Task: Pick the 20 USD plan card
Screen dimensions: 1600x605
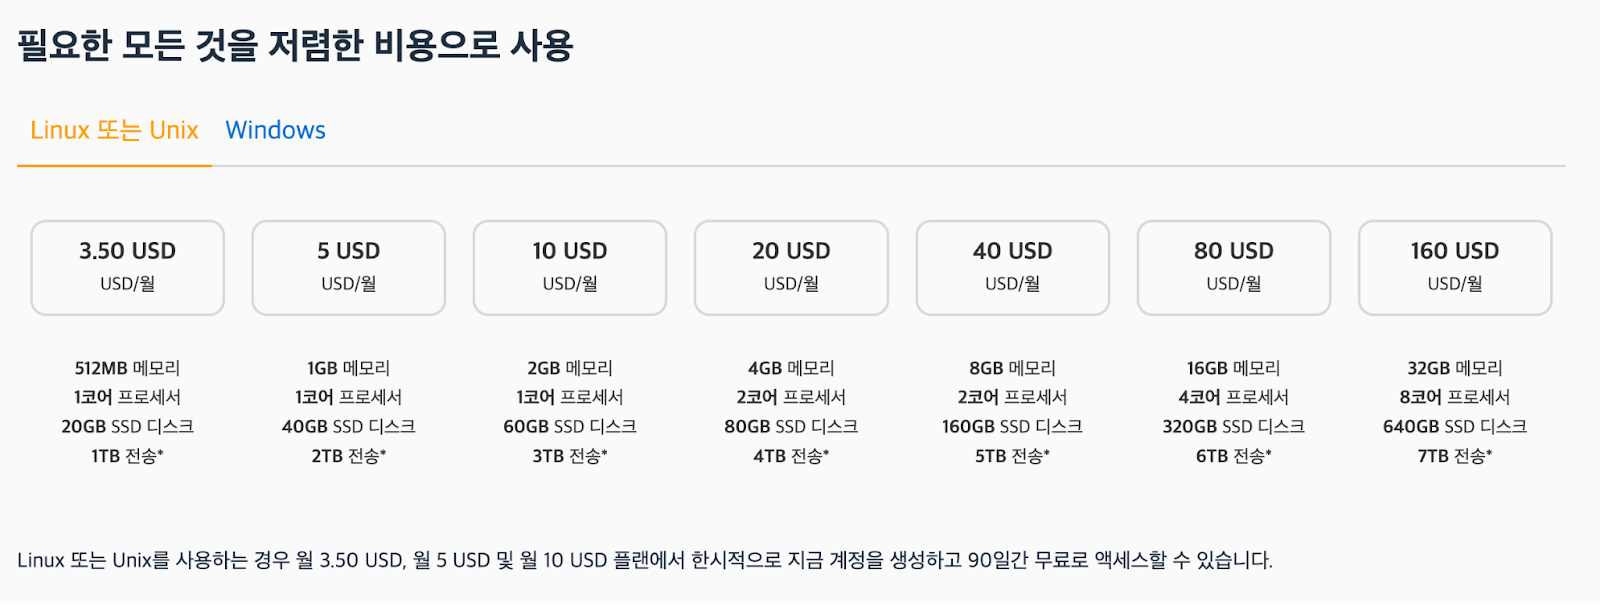Action: (x=791, y=268)
